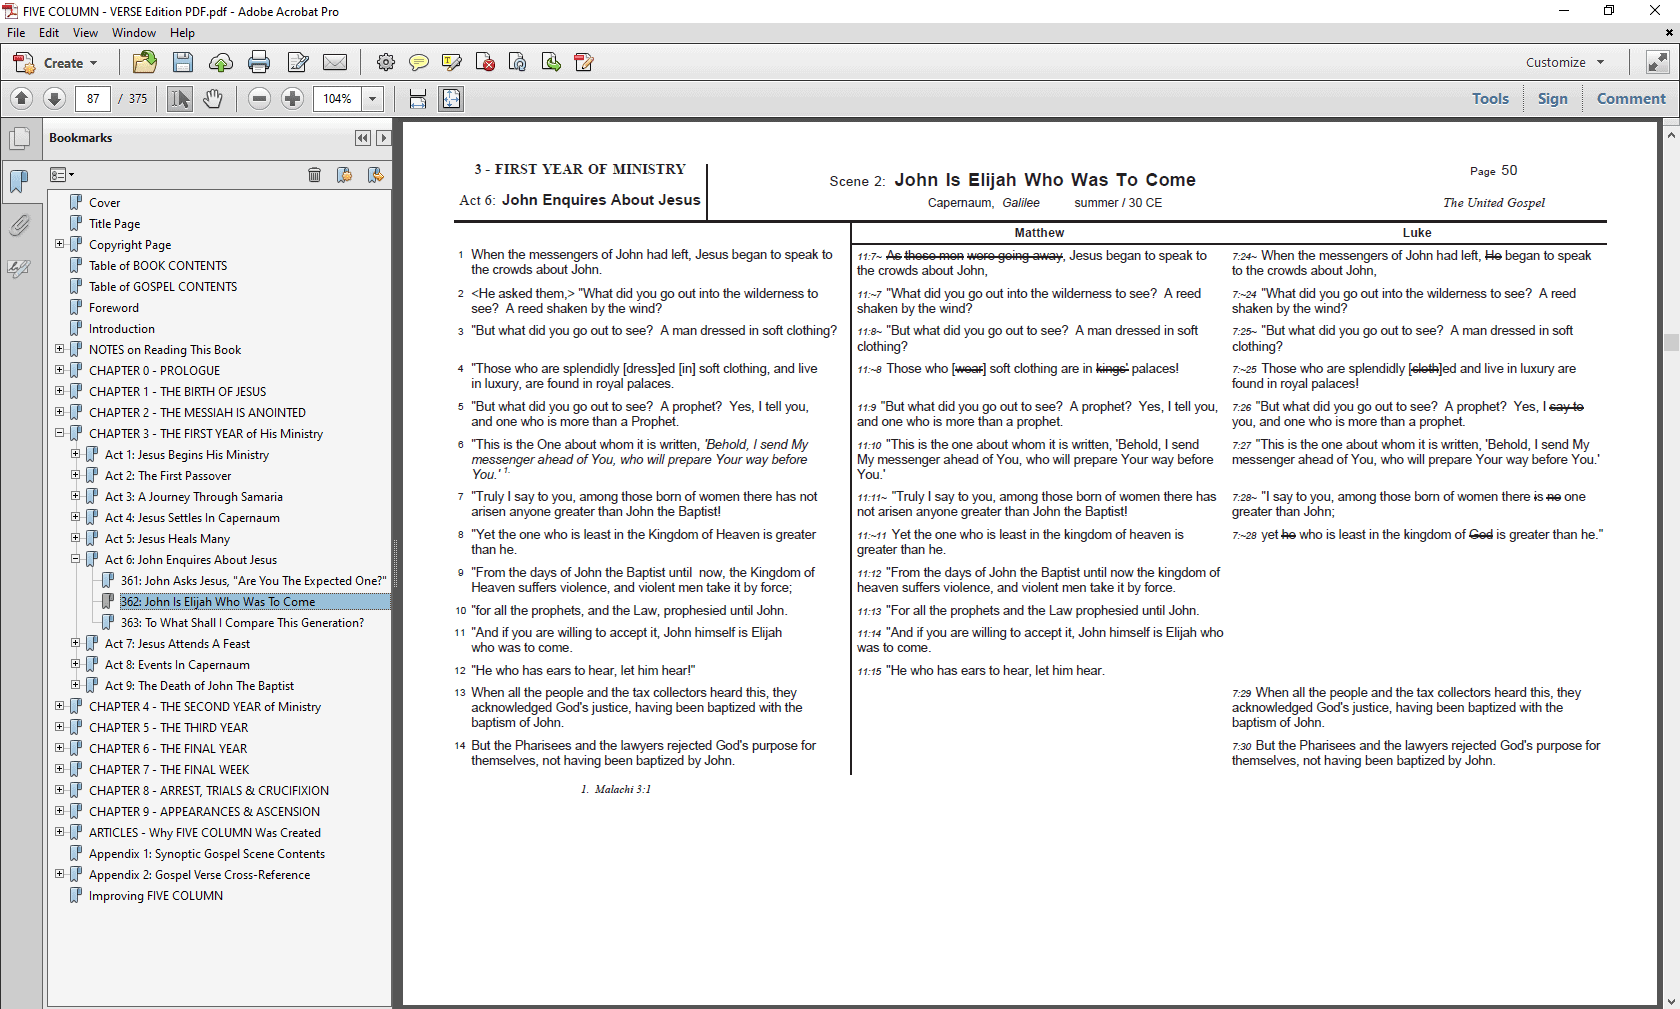Toggle read mode icon at top right

tap(1658, 62)
